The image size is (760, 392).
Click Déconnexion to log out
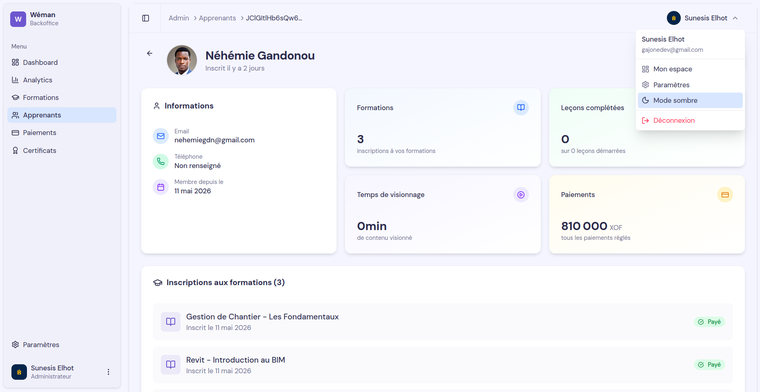pos(690,120)
